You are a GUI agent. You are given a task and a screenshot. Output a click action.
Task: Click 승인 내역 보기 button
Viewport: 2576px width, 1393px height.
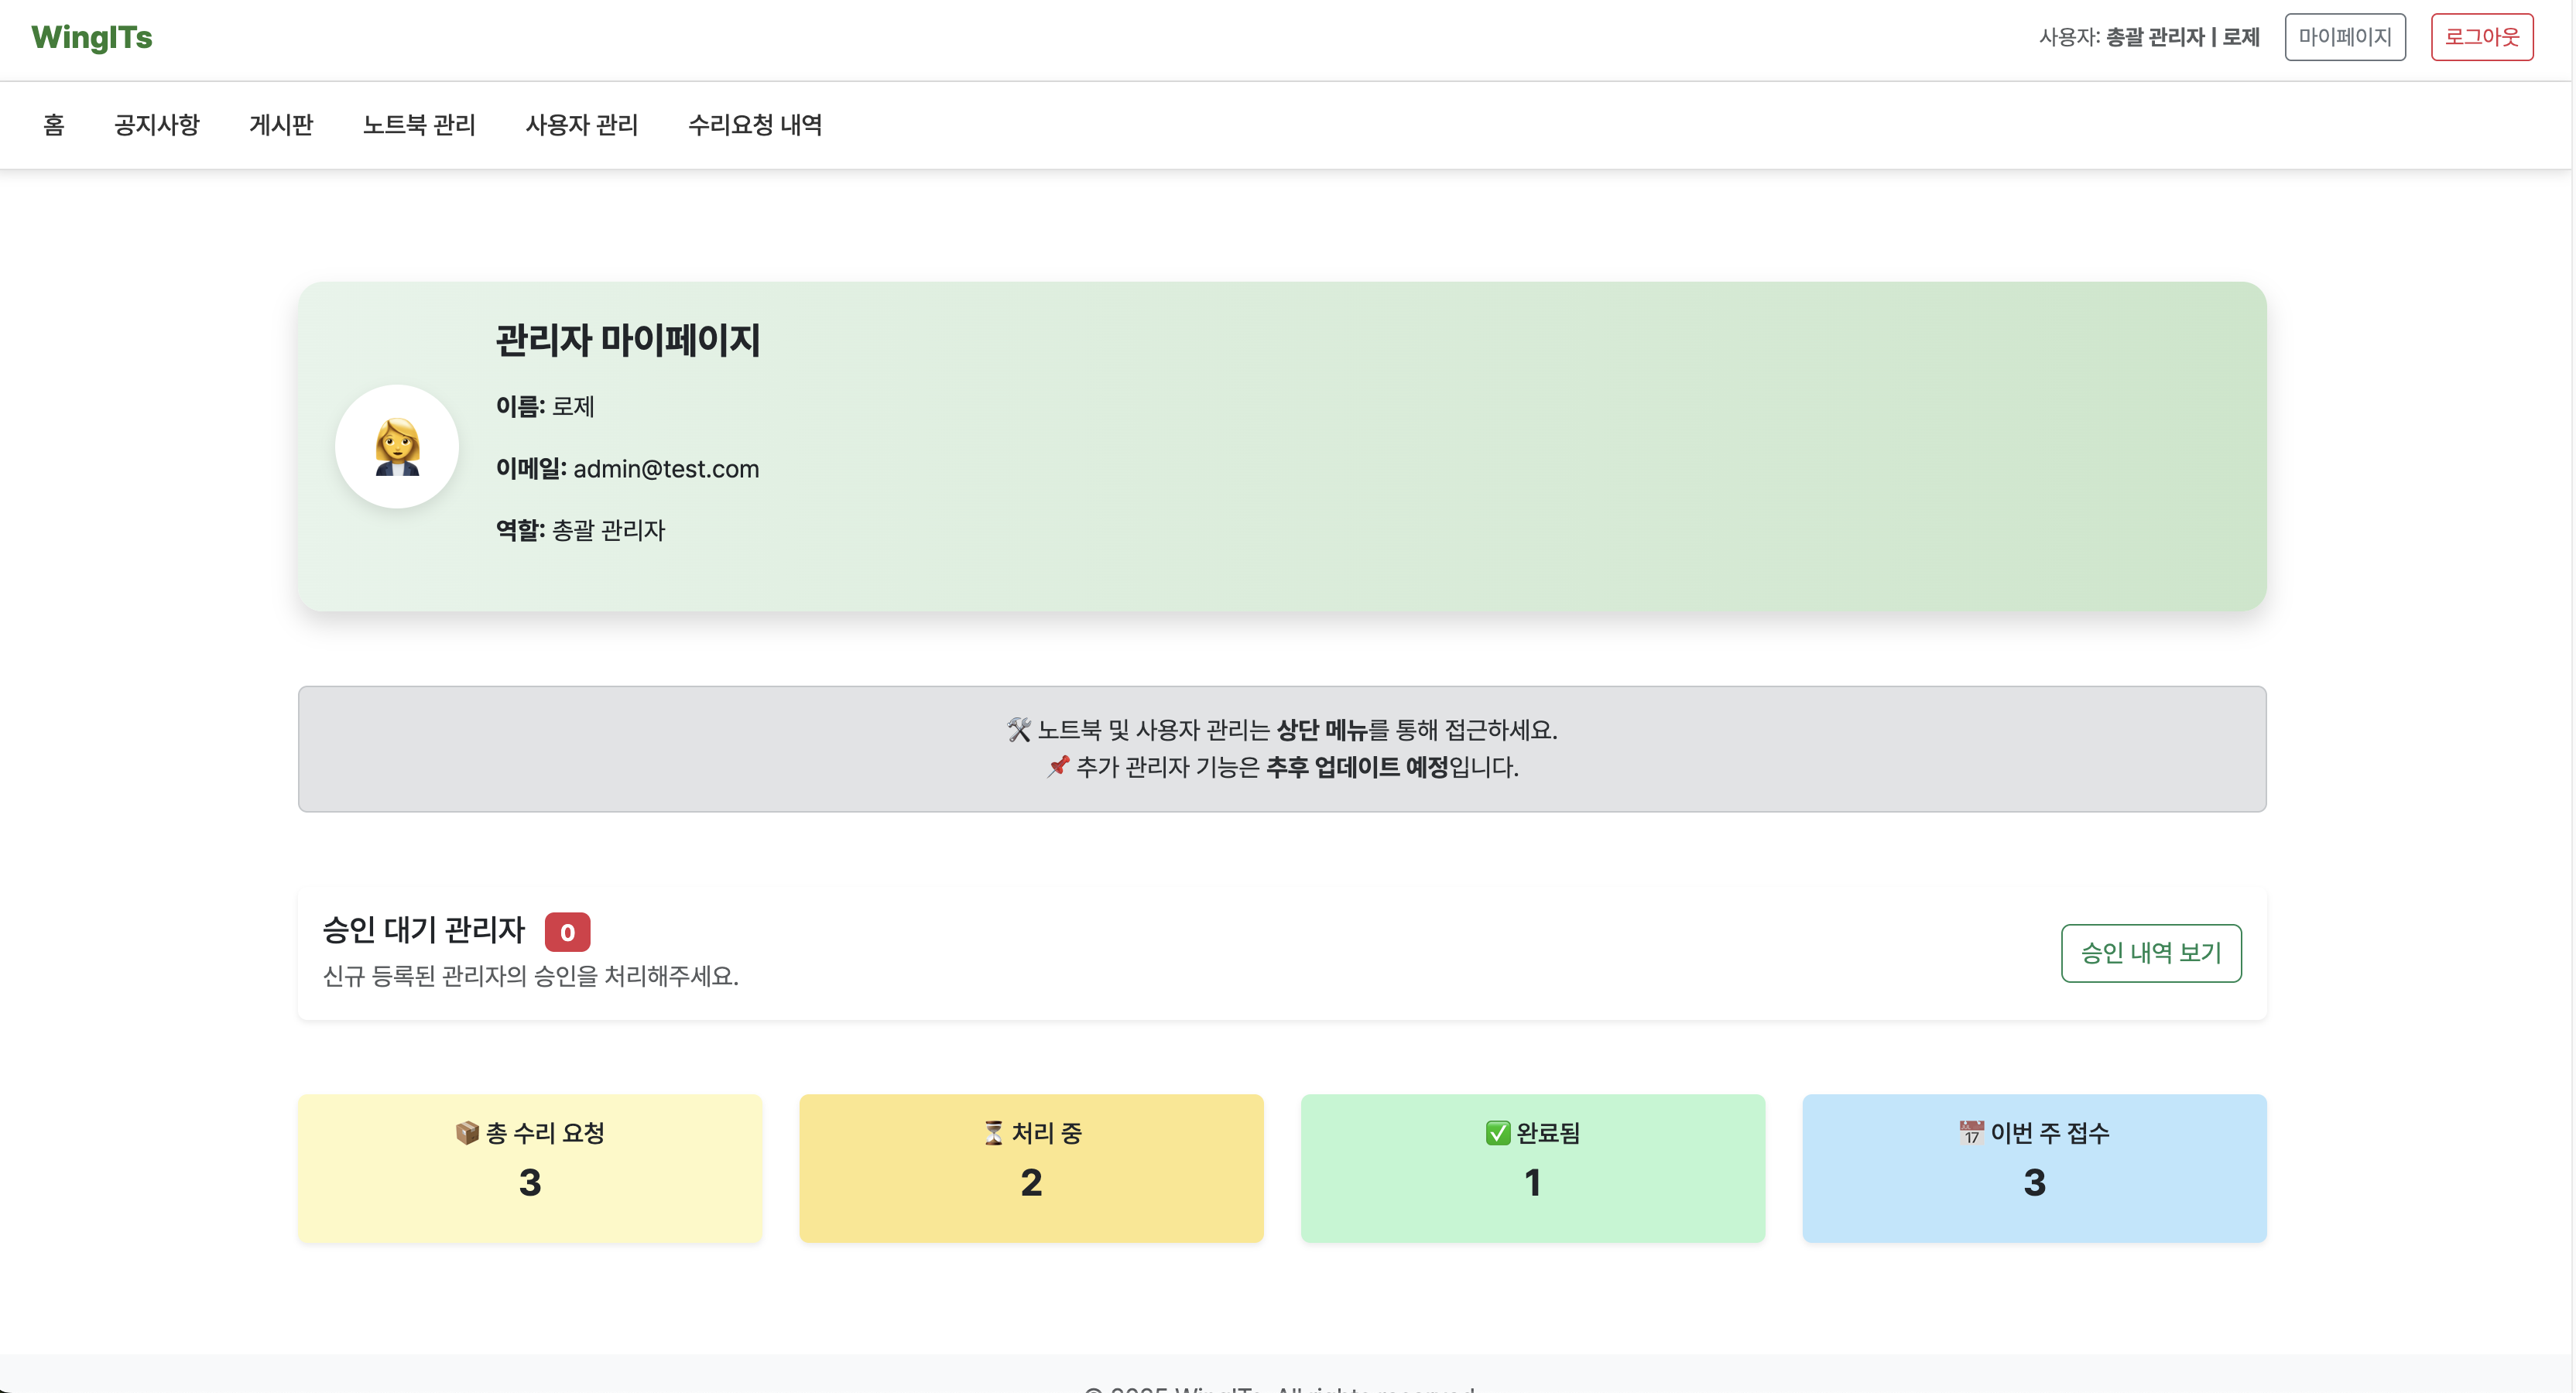(x=2150, y=953)
